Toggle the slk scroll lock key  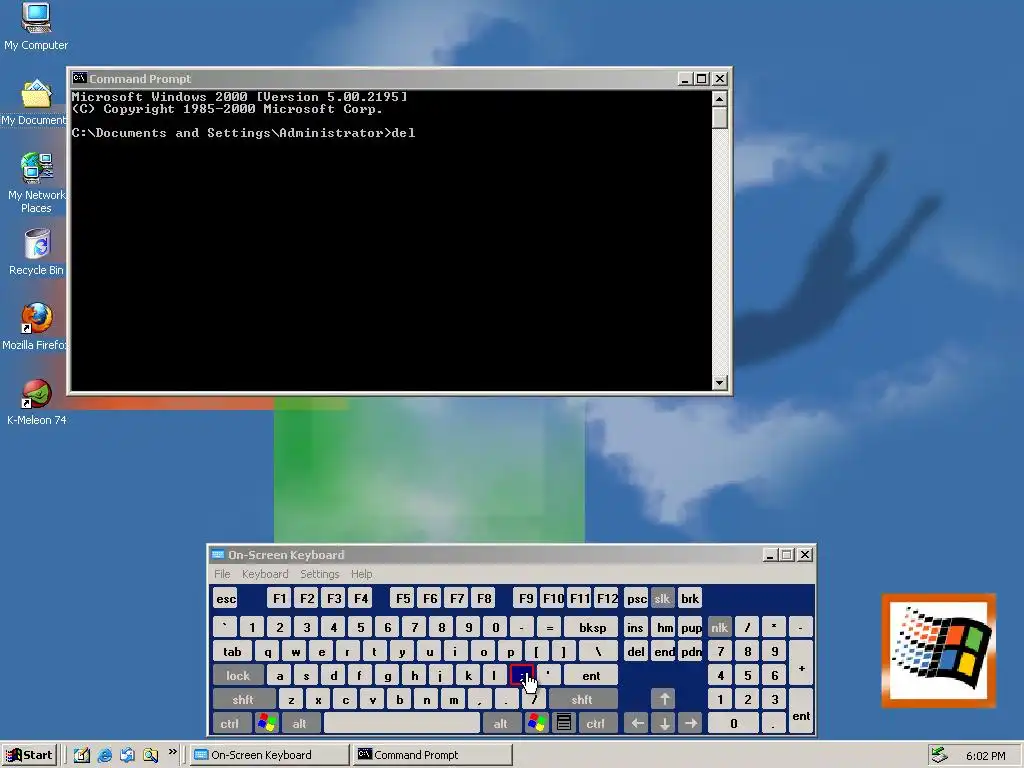coord(662,599)
